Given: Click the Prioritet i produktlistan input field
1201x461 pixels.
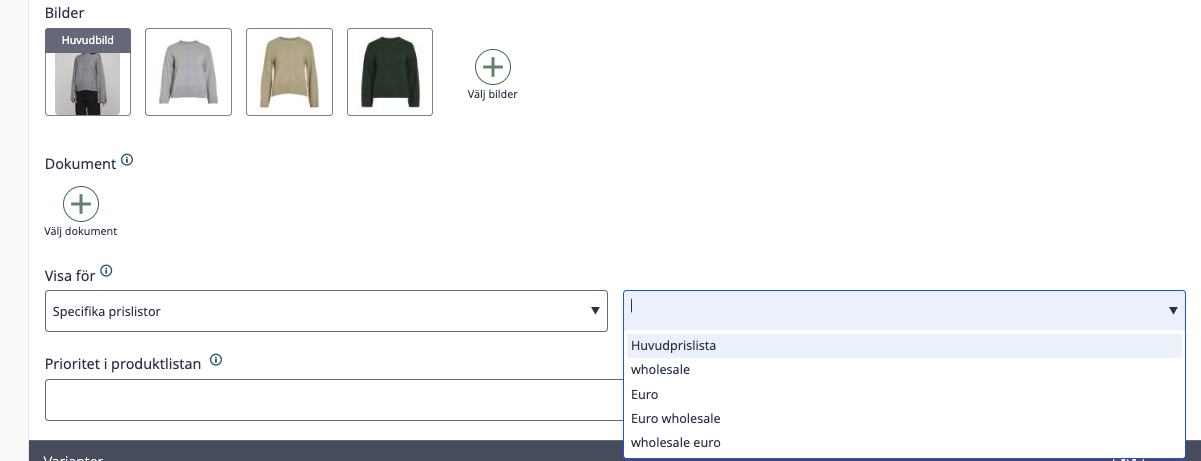Looking at the screenshot, I should point(334,400).
